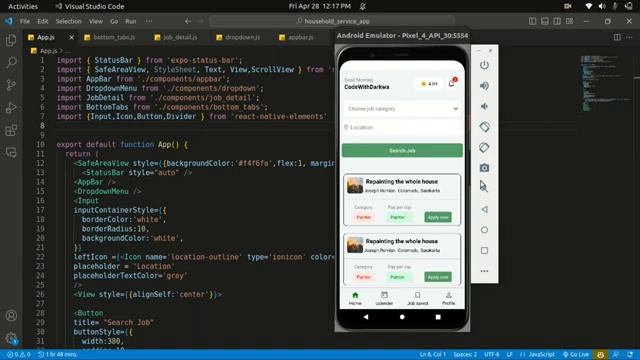The image size is (640, 360).
Task: Open the Search view in activity bar
Action: 11,62
